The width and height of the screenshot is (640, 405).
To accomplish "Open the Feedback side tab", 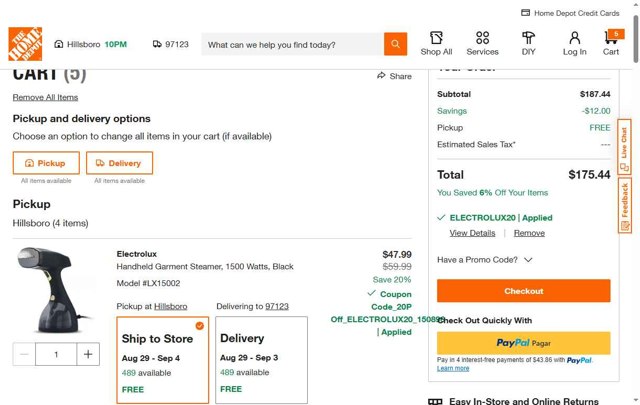I will coord(624,205).
